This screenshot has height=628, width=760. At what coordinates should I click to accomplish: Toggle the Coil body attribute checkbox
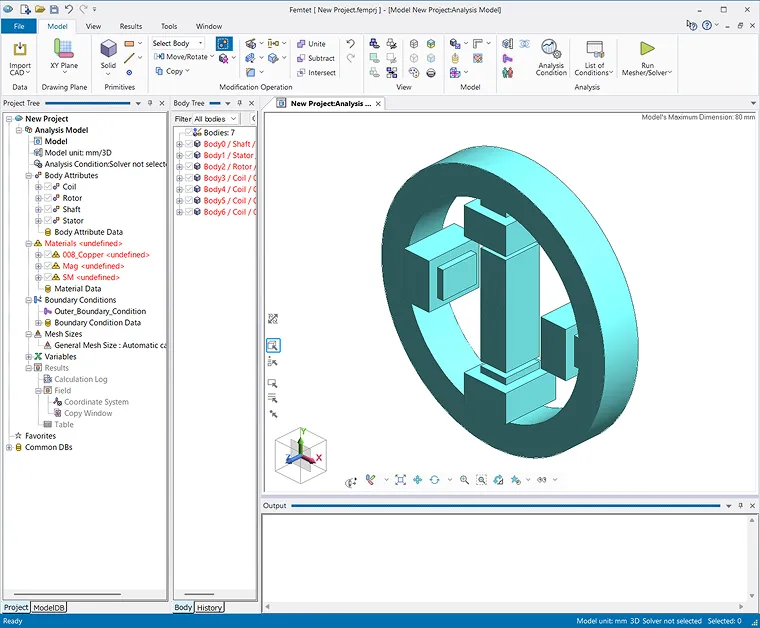pyautogui.click(x=48, y=187)
